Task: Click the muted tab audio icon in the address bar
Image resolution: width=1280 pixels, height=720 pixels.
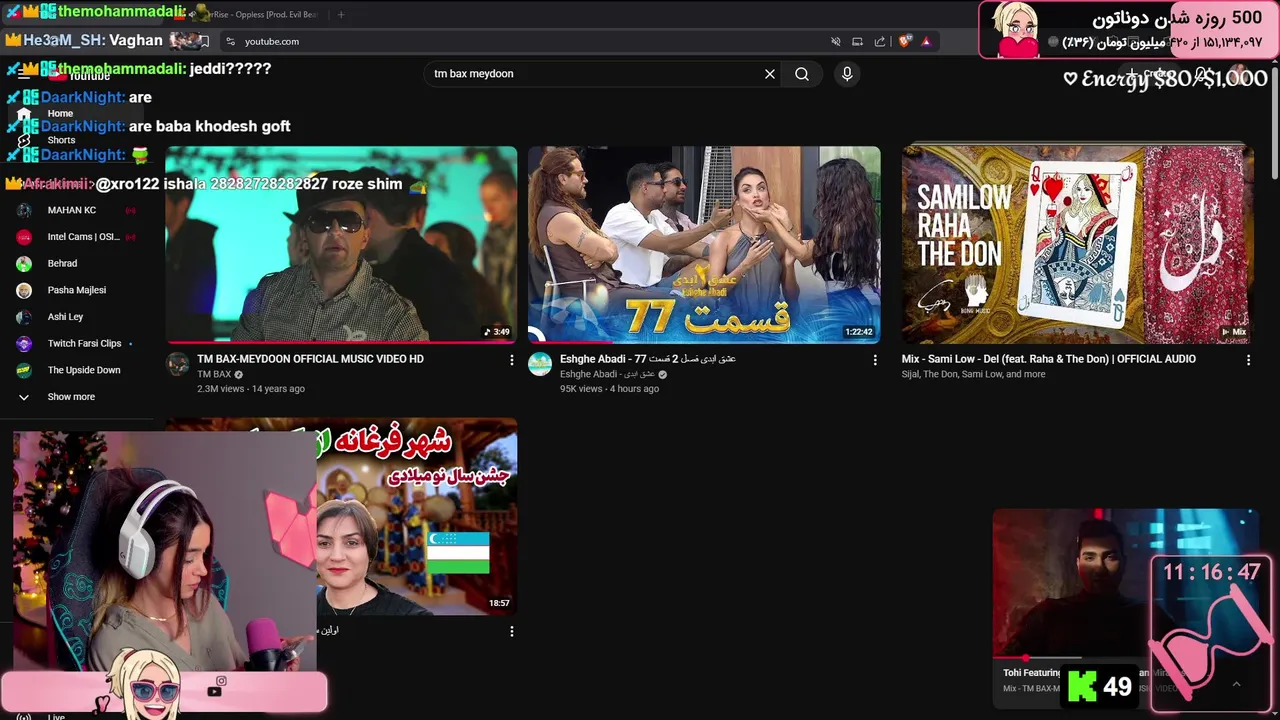Action: (x=835, y=41)
